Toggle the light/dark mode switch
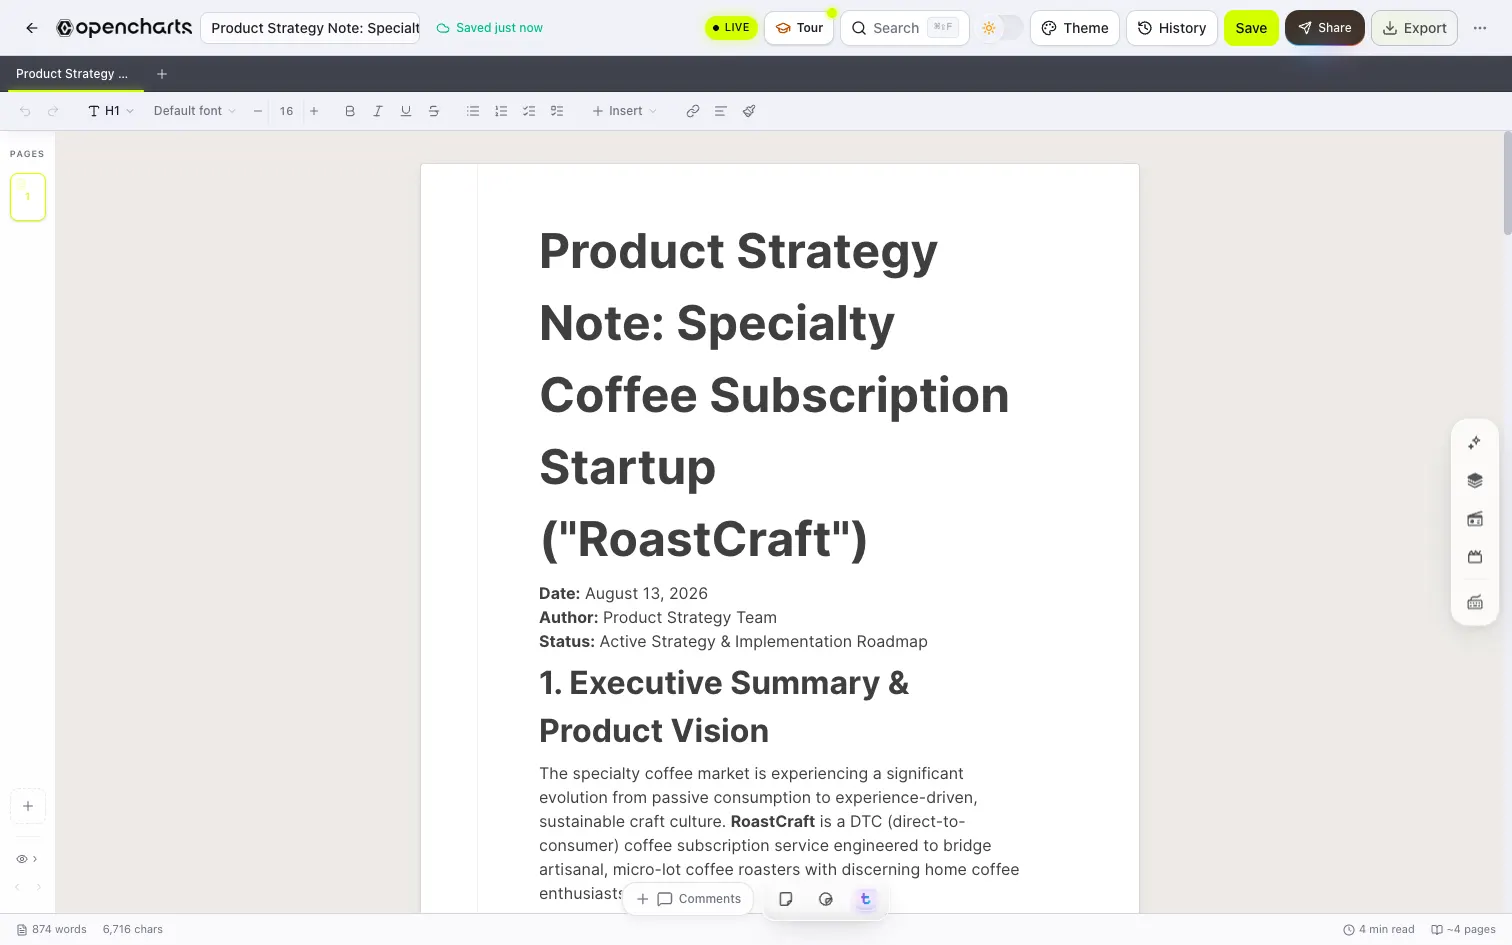 coord(1000,28)
